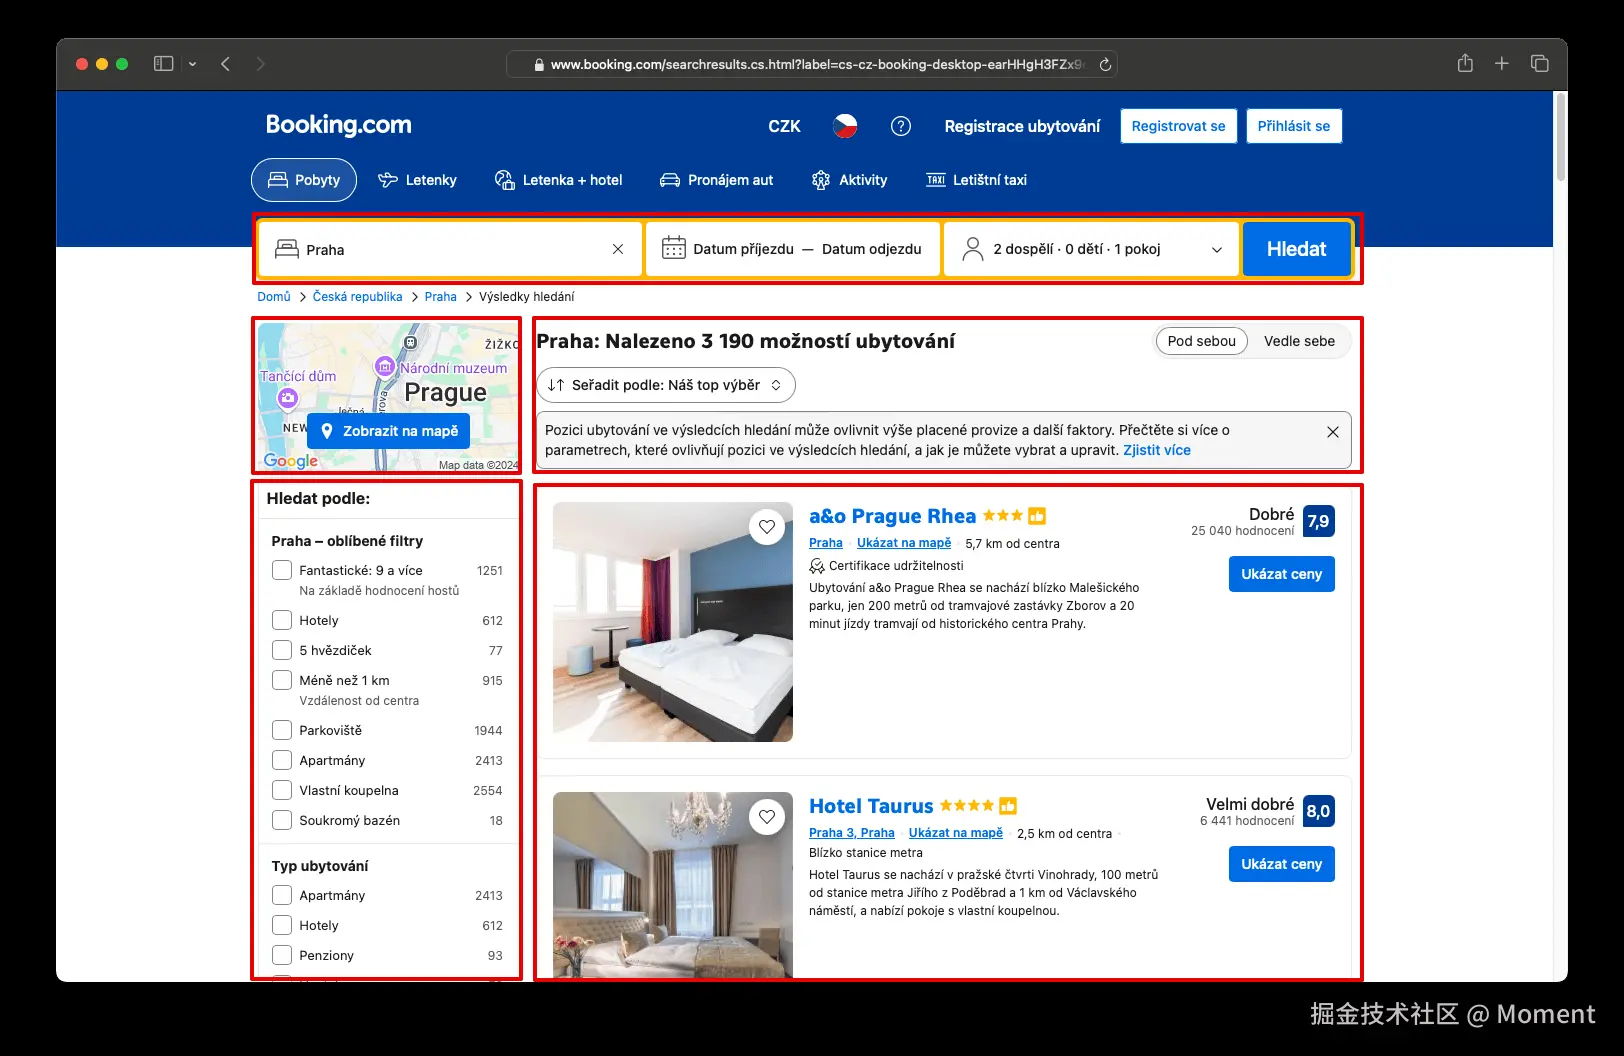Open sort by Náš top výběr dropdown
The image size is (1624, 1056).
(x=666, y=385)
